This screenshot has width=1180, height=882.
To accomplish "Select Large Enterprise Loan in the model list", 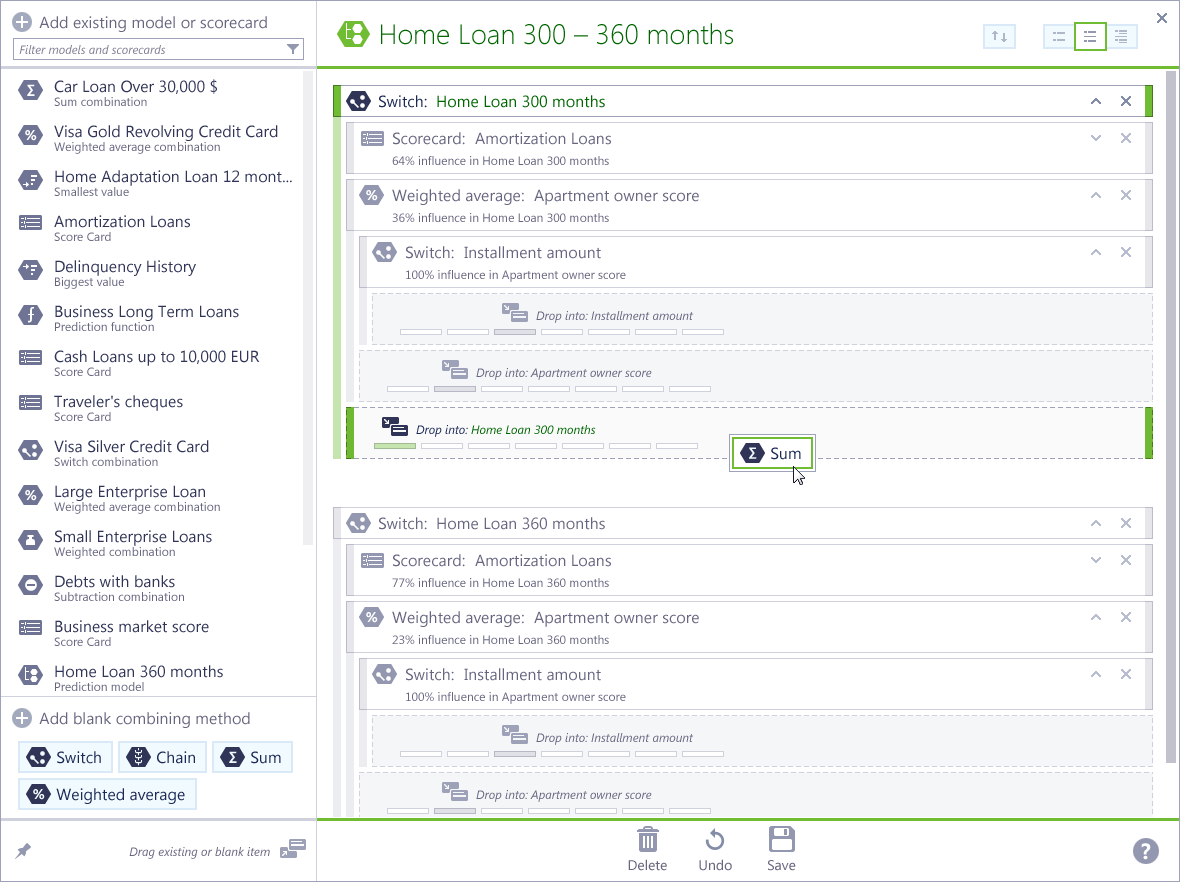I will tap(156, 498).
